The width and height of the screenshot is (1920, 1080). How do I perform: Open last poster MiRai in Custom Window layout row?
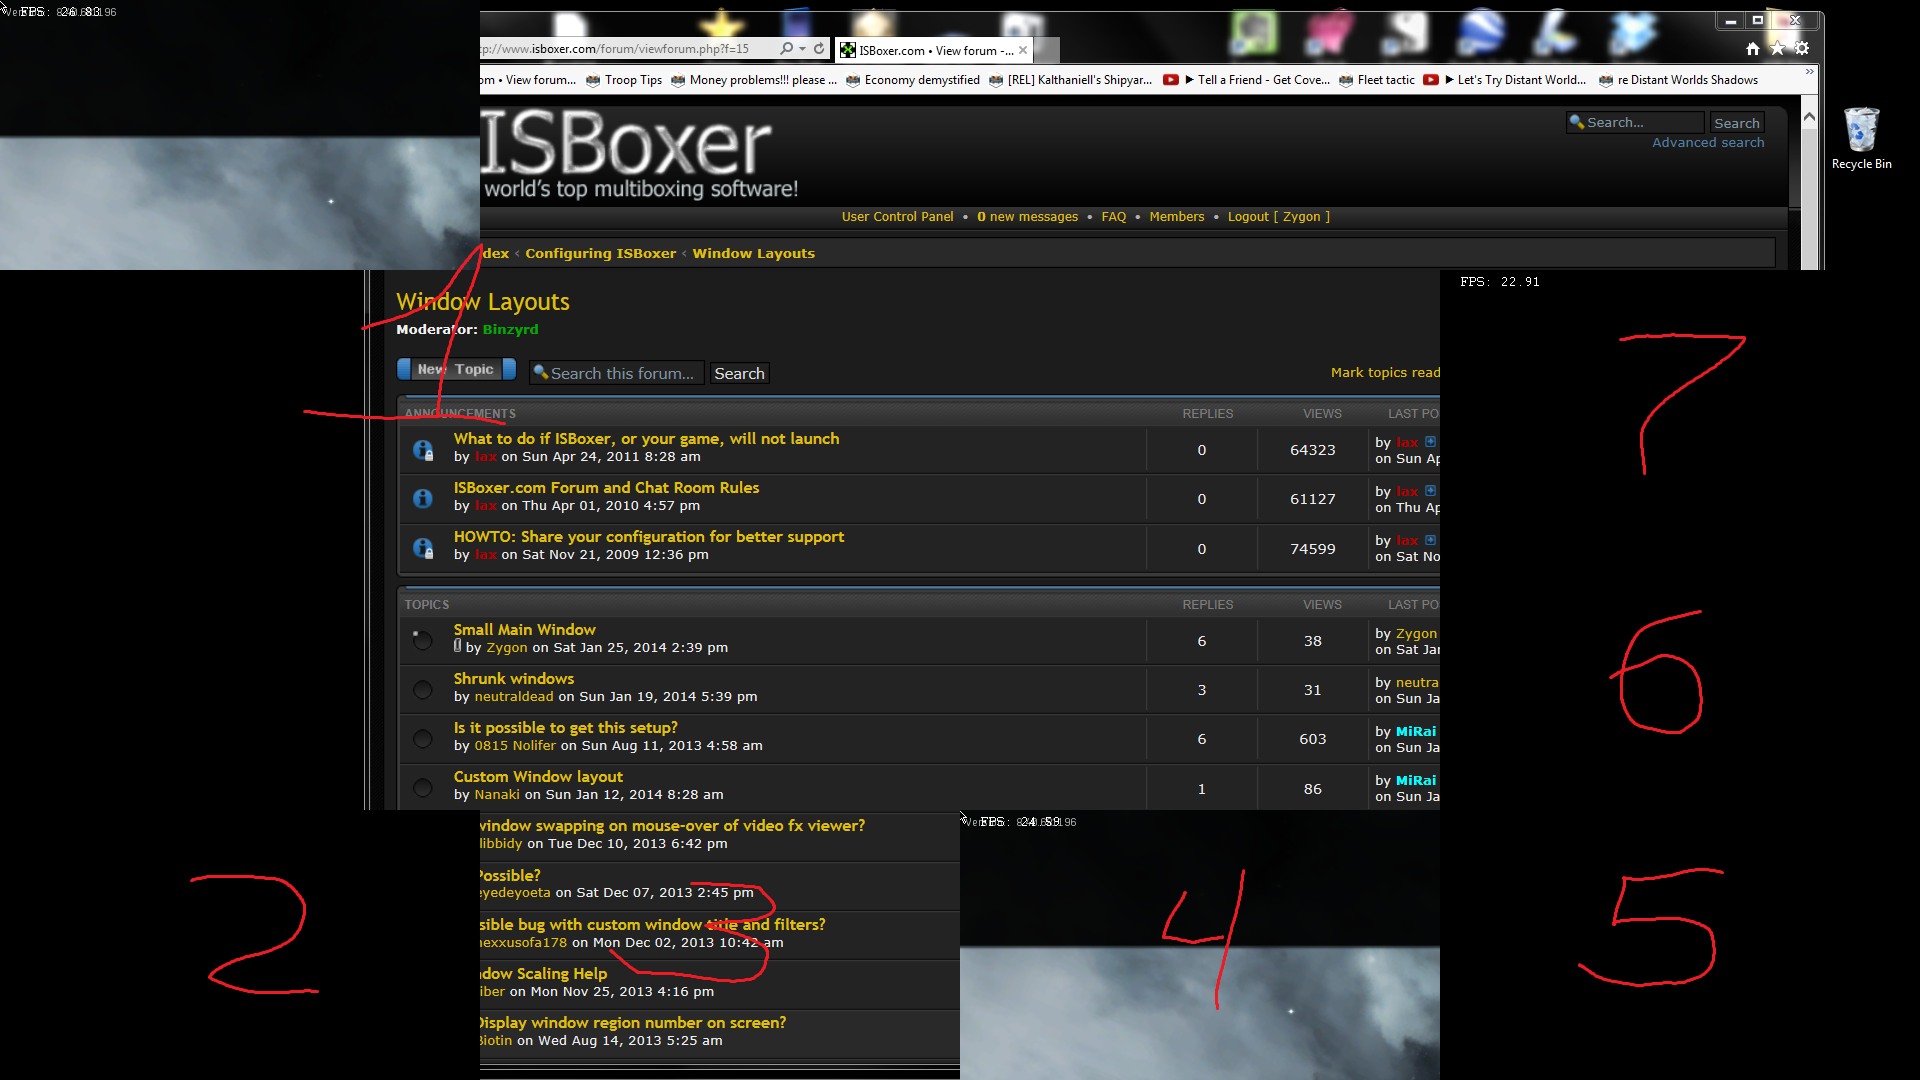1415,781
